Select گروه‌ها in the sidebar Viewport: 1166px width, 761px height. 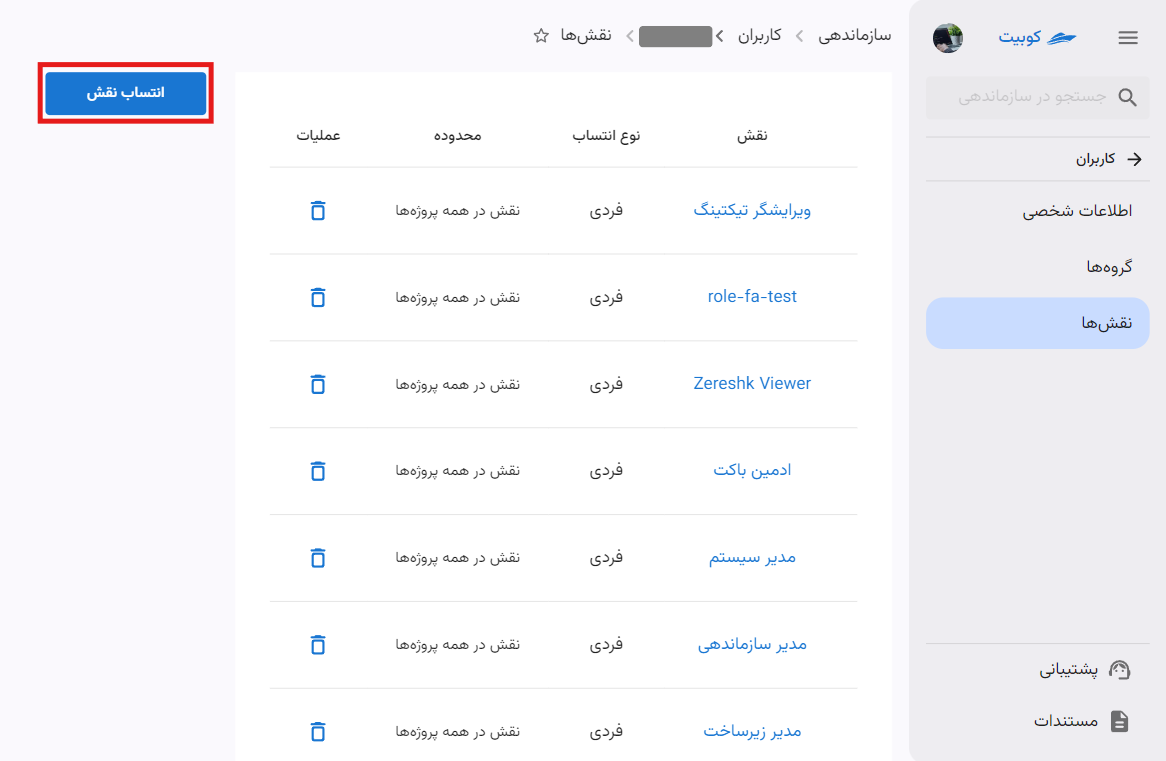[1037, 266]
